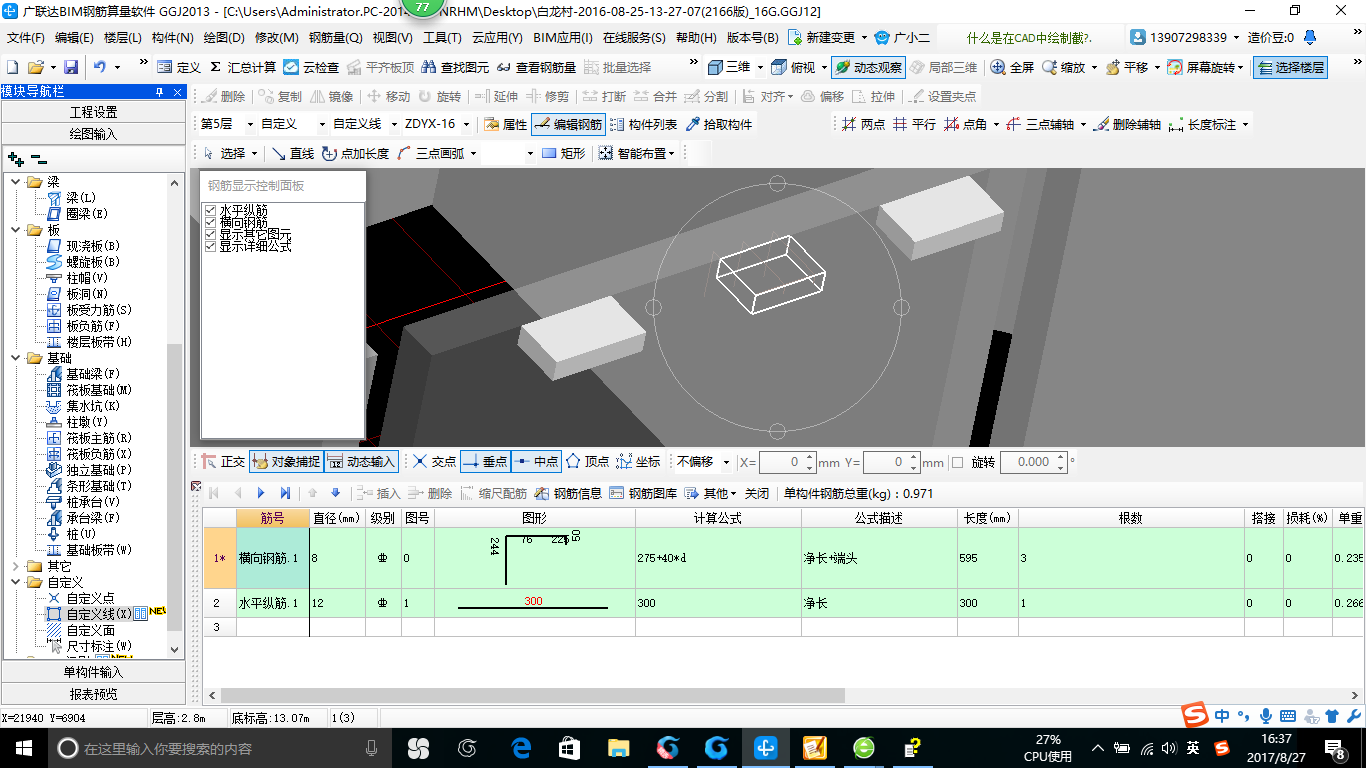This screenshot has width=1366, height=768.
Task: Select the 镜像 mirror tool
Action: click(x=331, y=96)
